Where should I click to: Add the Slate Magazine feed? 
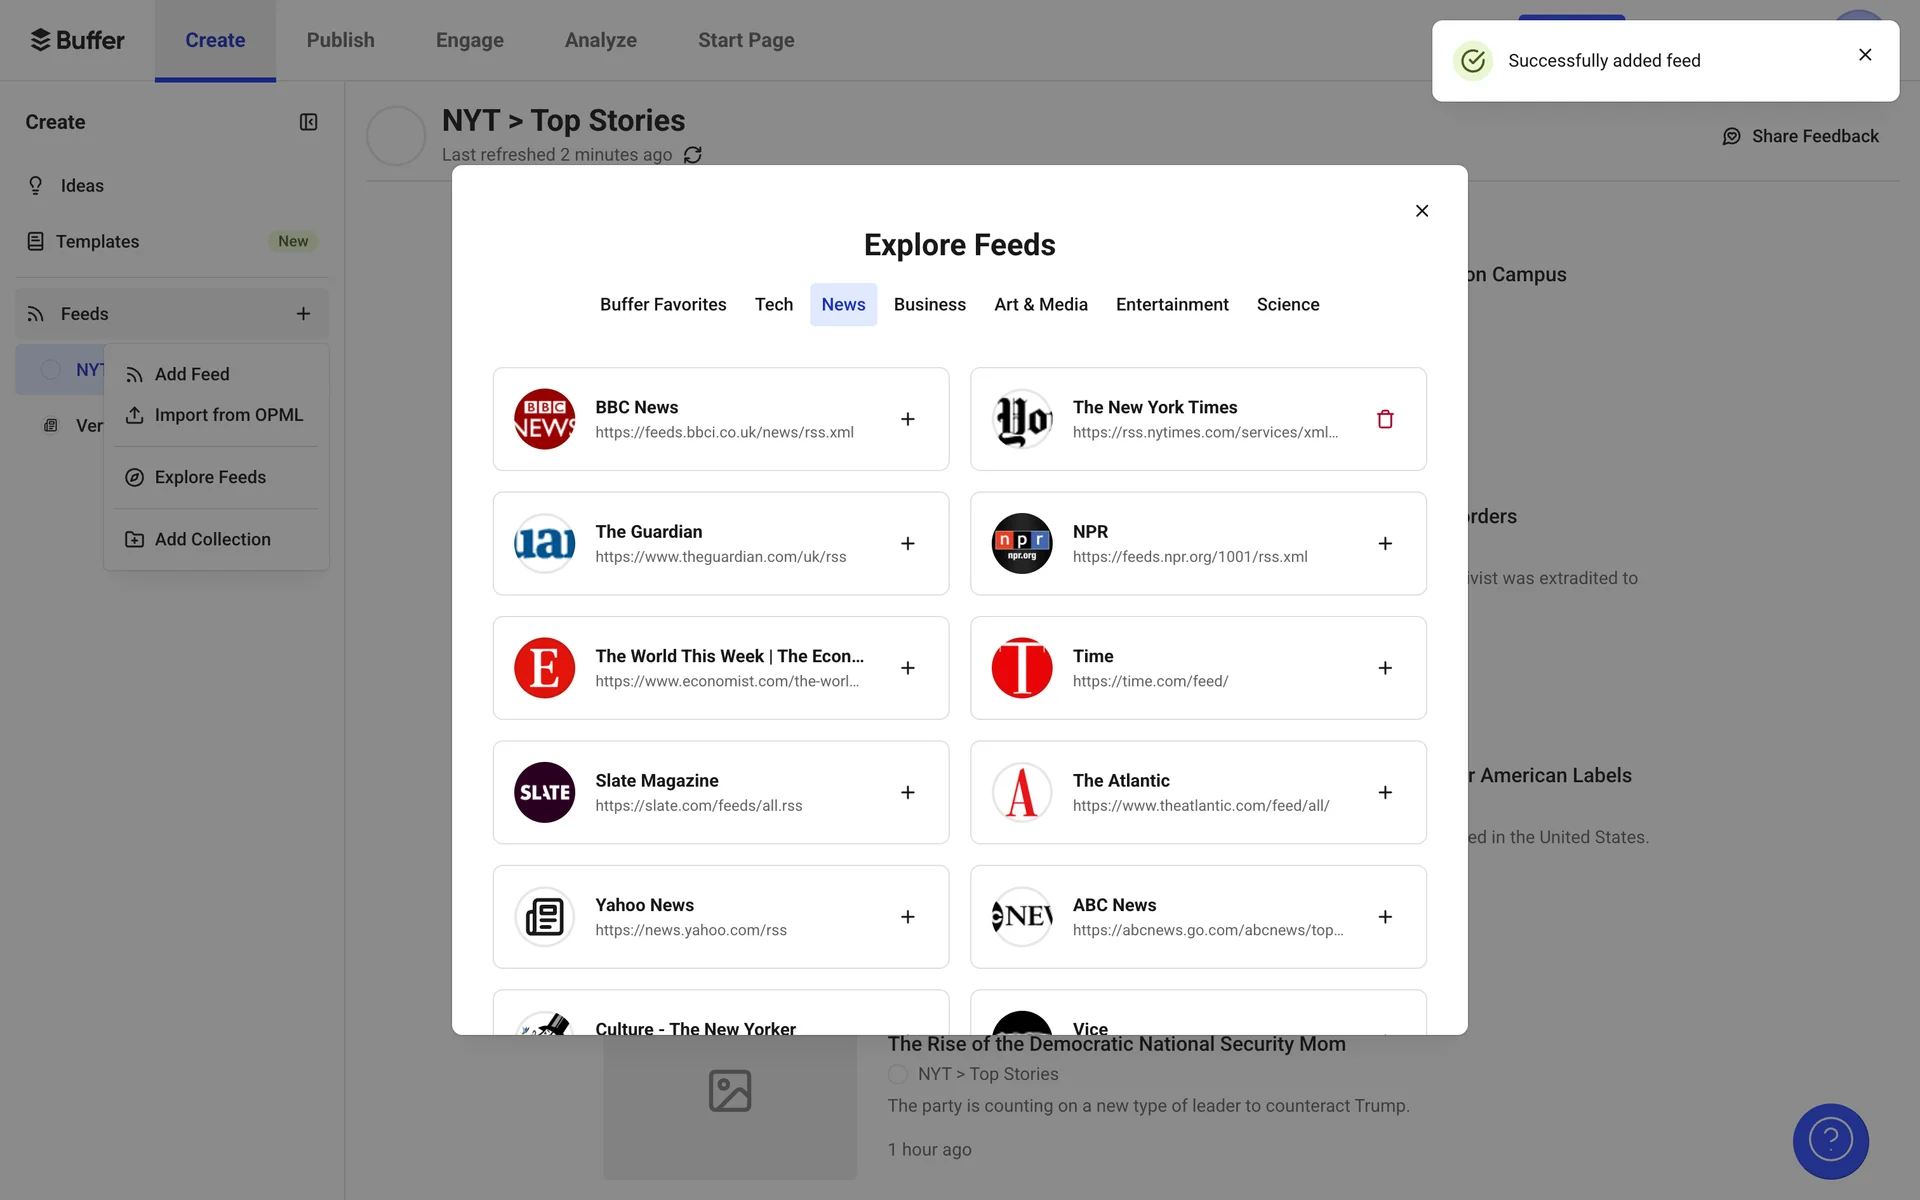tap(907, 792)
